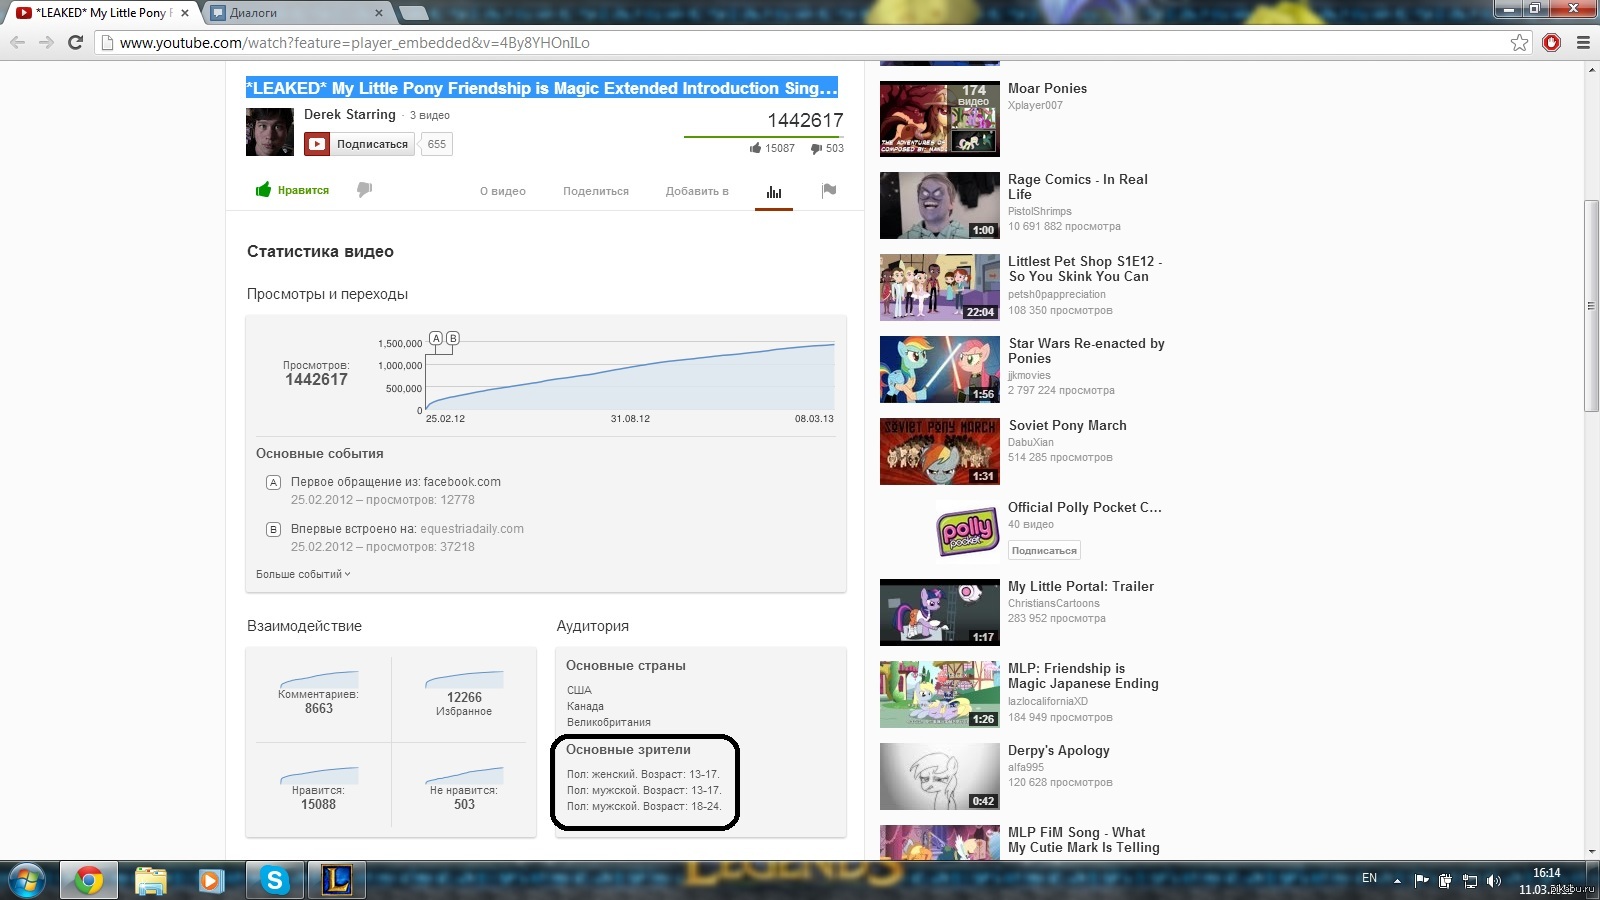Click chart marker A on the graph
1600x900 pixels.
click(x=436, y=339)
